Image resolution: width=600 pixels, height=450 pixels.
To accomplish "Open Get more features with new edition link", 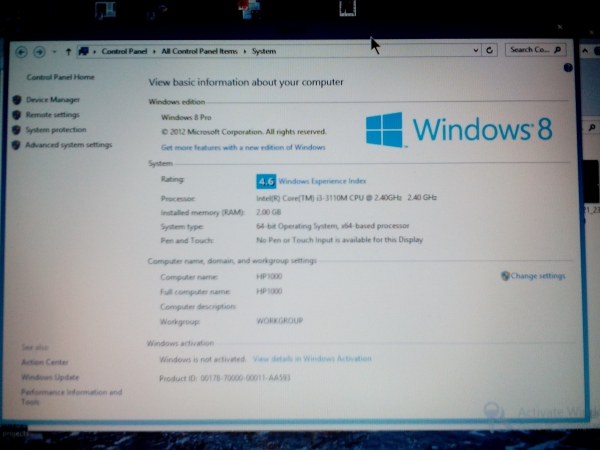I will point(243,147).
